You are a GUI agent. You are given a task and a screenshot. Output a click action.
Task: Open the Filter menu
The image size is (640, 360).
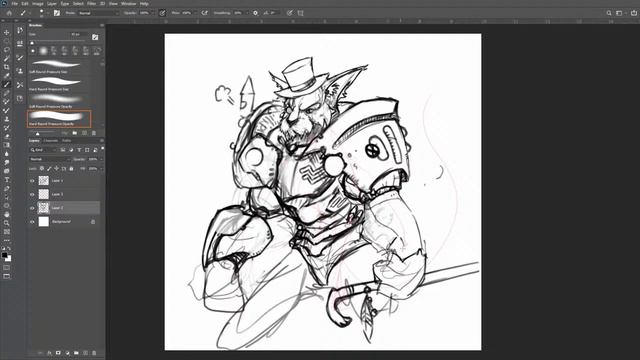(91, 4)
